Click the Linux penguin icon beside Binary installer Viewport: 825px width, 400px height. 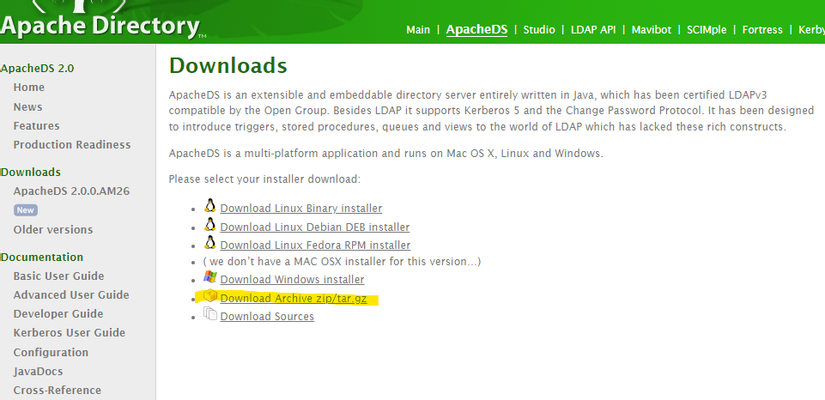tap(210, 206)
